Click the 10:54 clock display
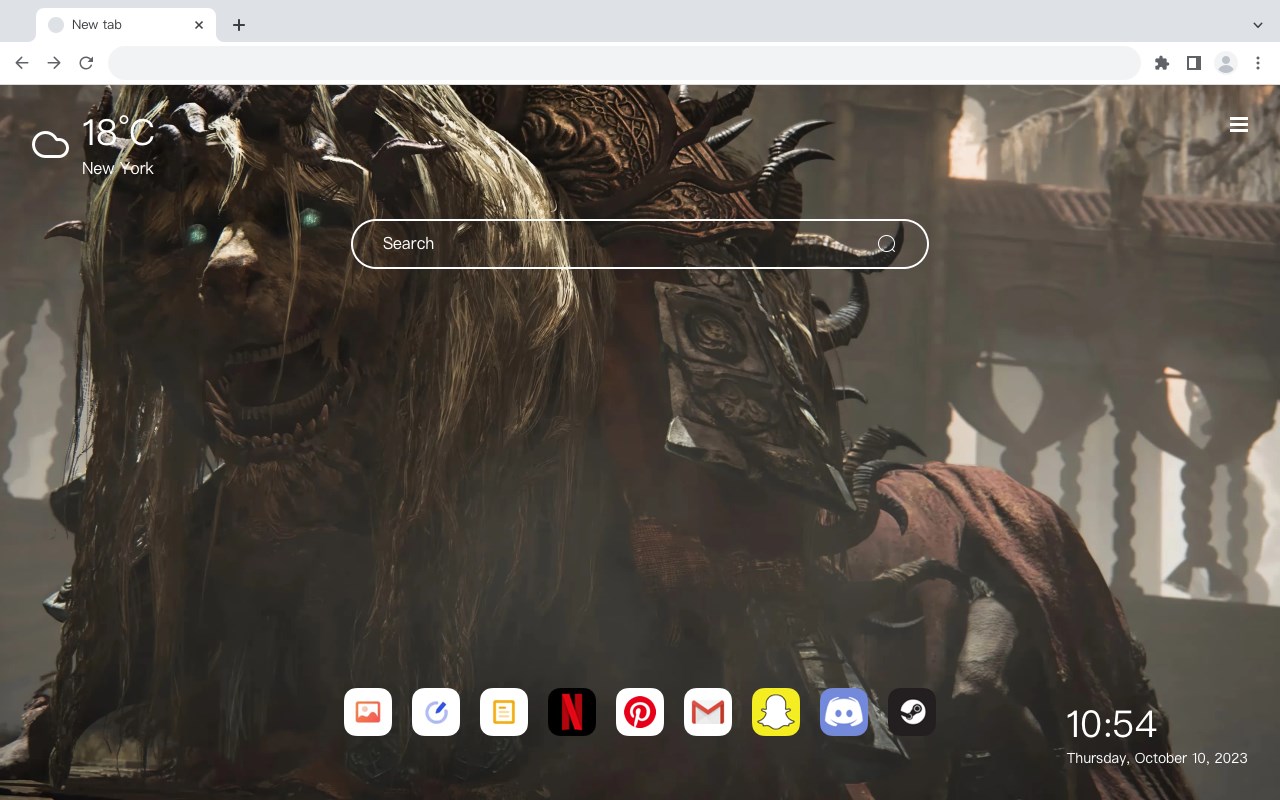This screenshot has height=800, width=1280. (x=1111, y=724)
